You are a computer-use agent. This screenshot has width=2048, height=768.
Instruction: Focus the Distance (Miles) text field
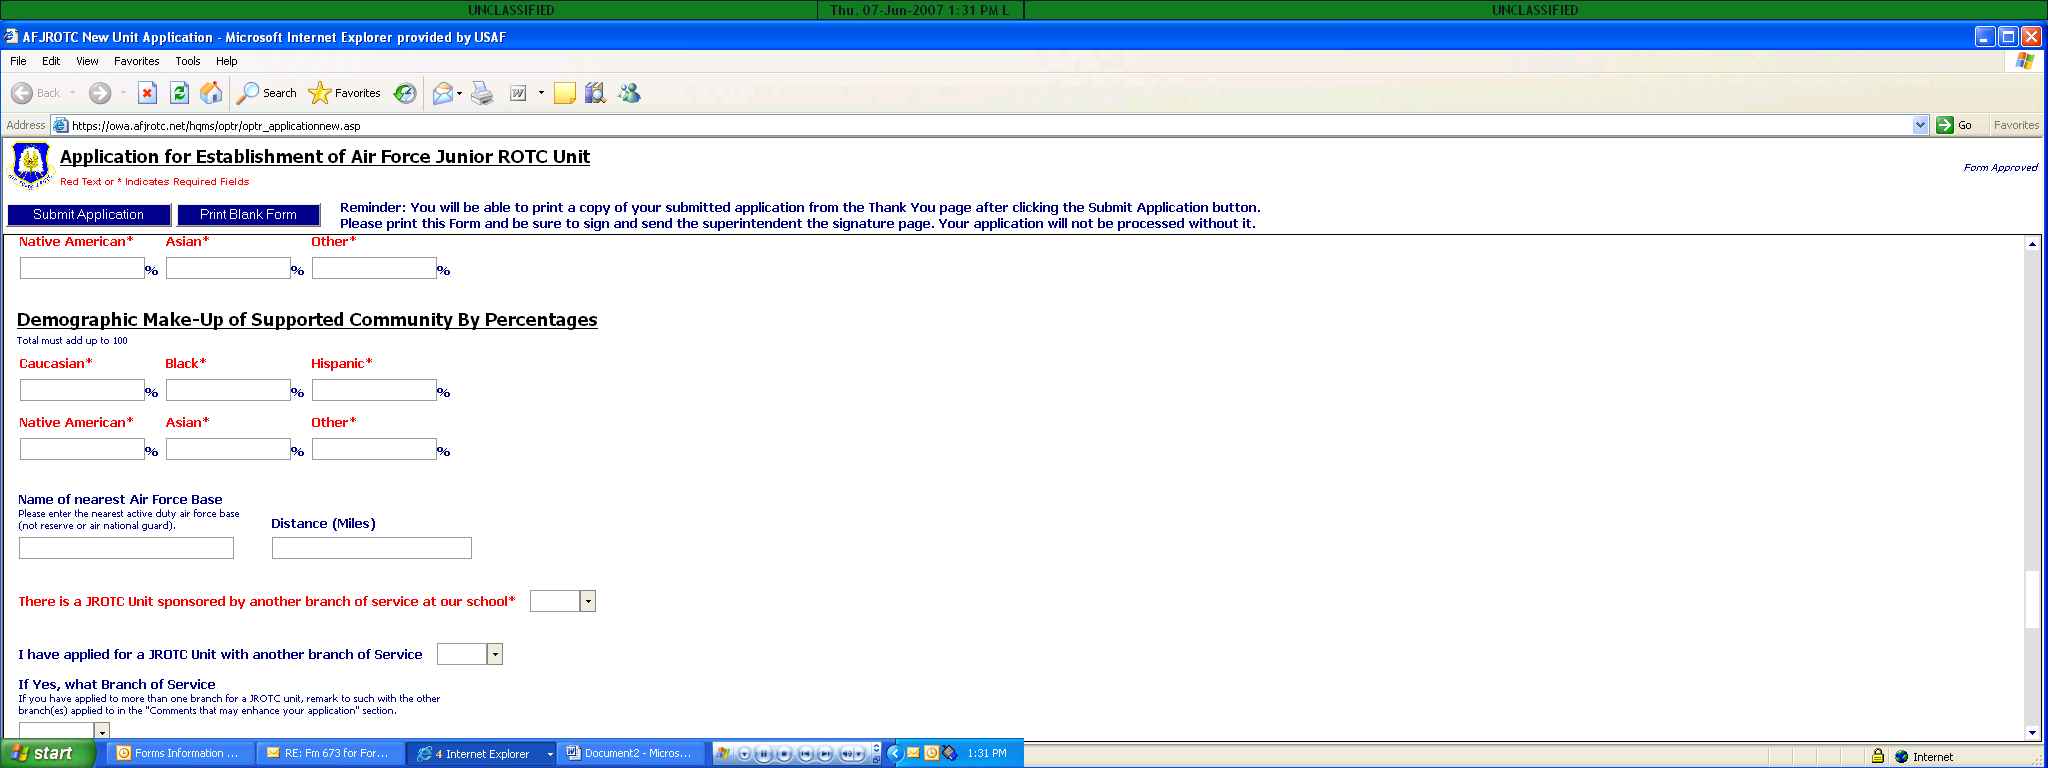pyautogui.click(x=371, y=548)
